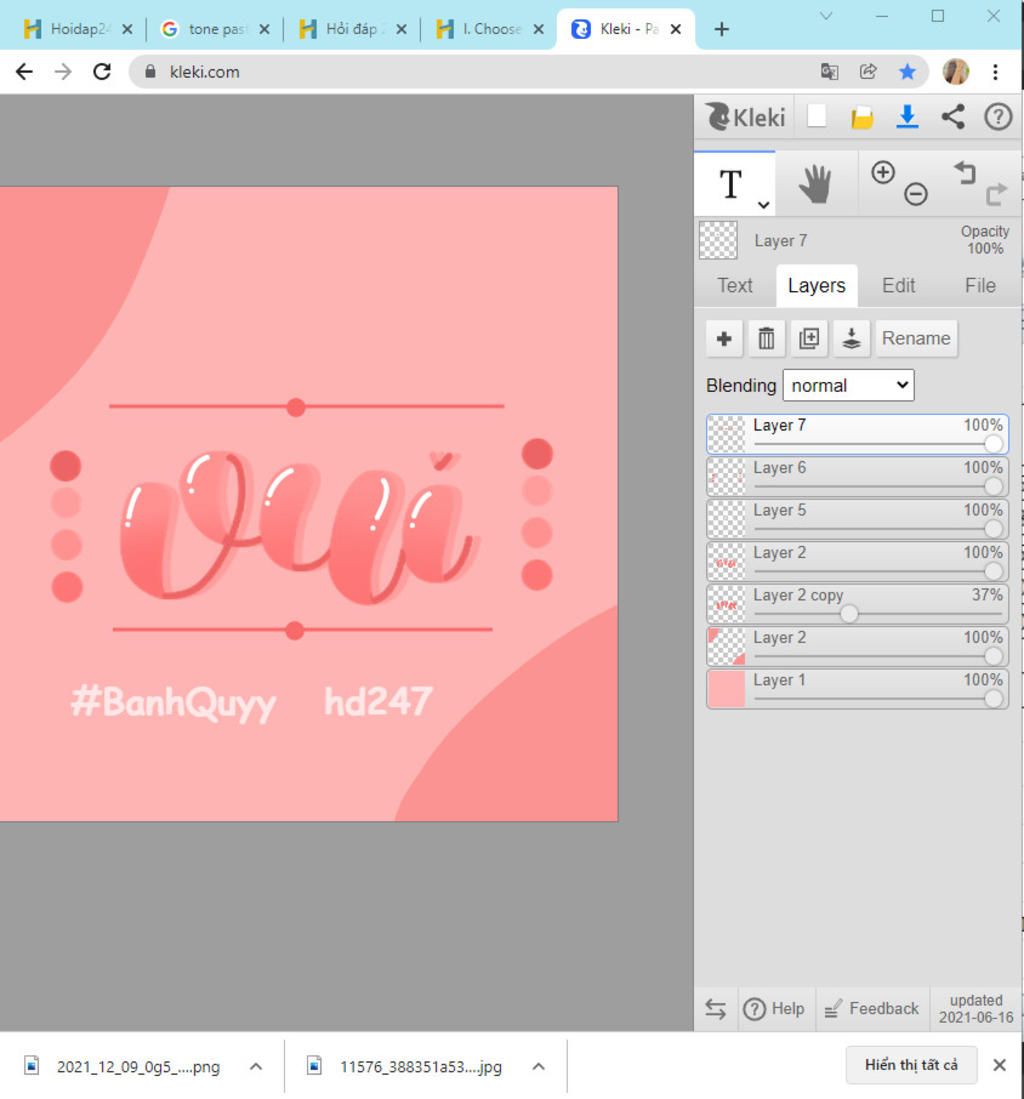Click the share page icon in address bar

(x=868, y=71)
